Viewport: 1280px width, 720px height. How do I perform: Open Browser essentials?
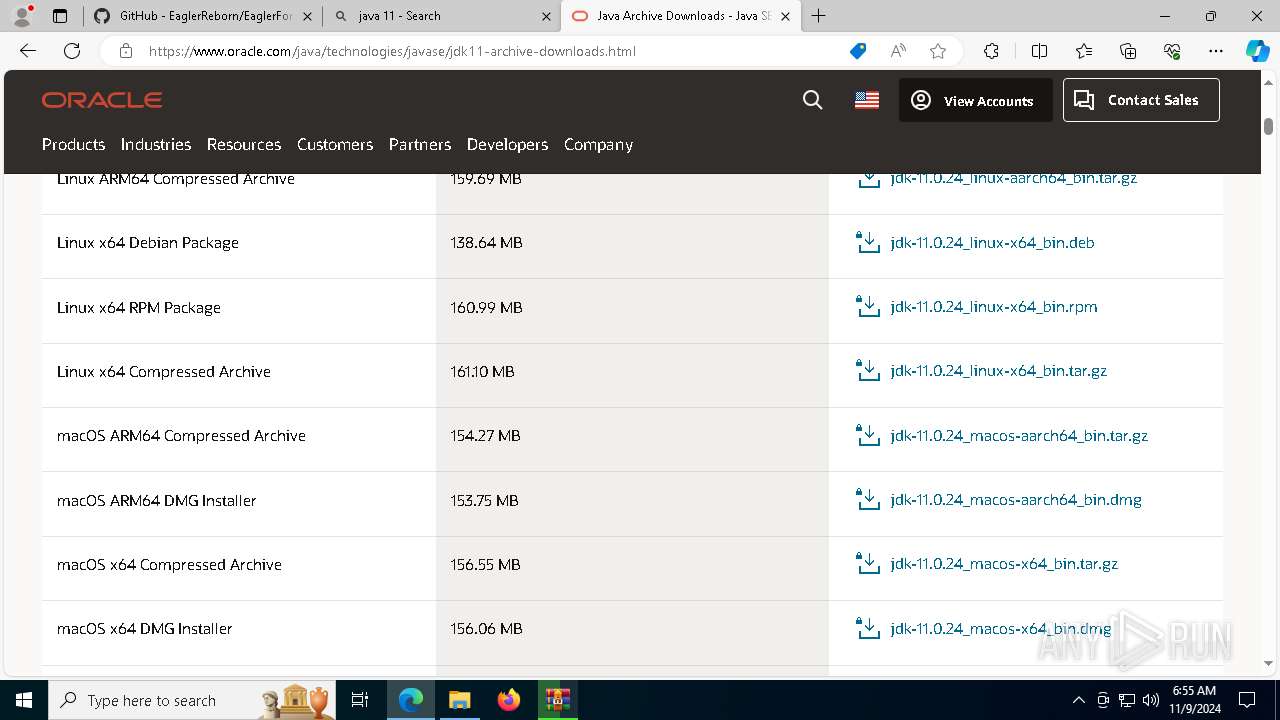1172,51
